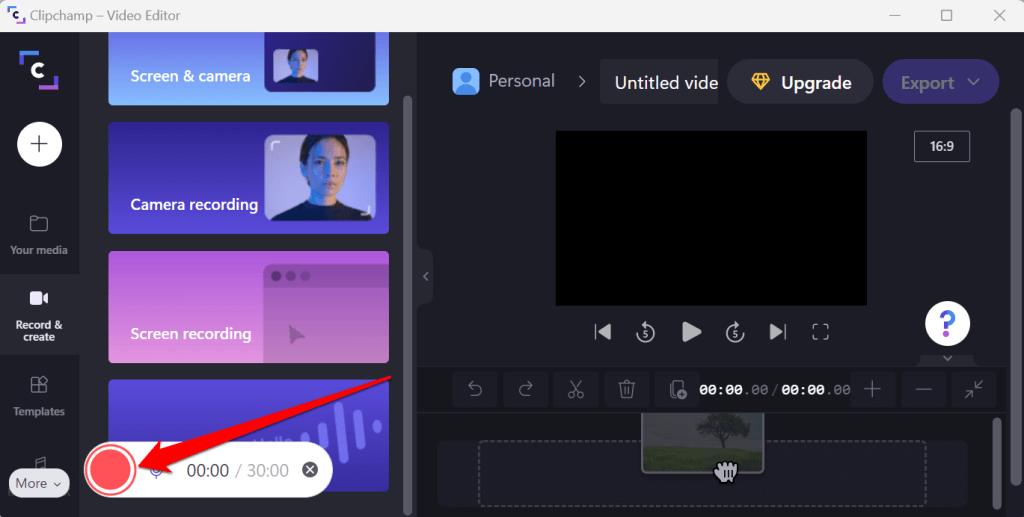This screenshot has height=517, width=1024.
Task: Click the 00:00 / 30:00 recording timer
Action: pos(238,470)
